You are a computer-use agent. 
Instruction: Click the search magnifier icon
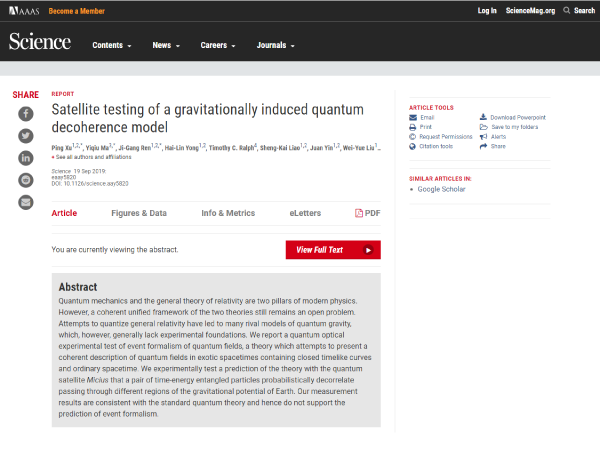click(566, 10)
